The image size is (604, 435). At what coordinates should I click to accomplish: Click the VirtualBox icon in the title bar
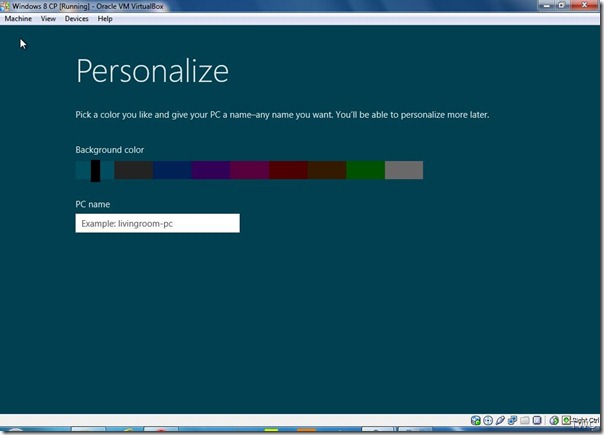(x=5, y=6)
